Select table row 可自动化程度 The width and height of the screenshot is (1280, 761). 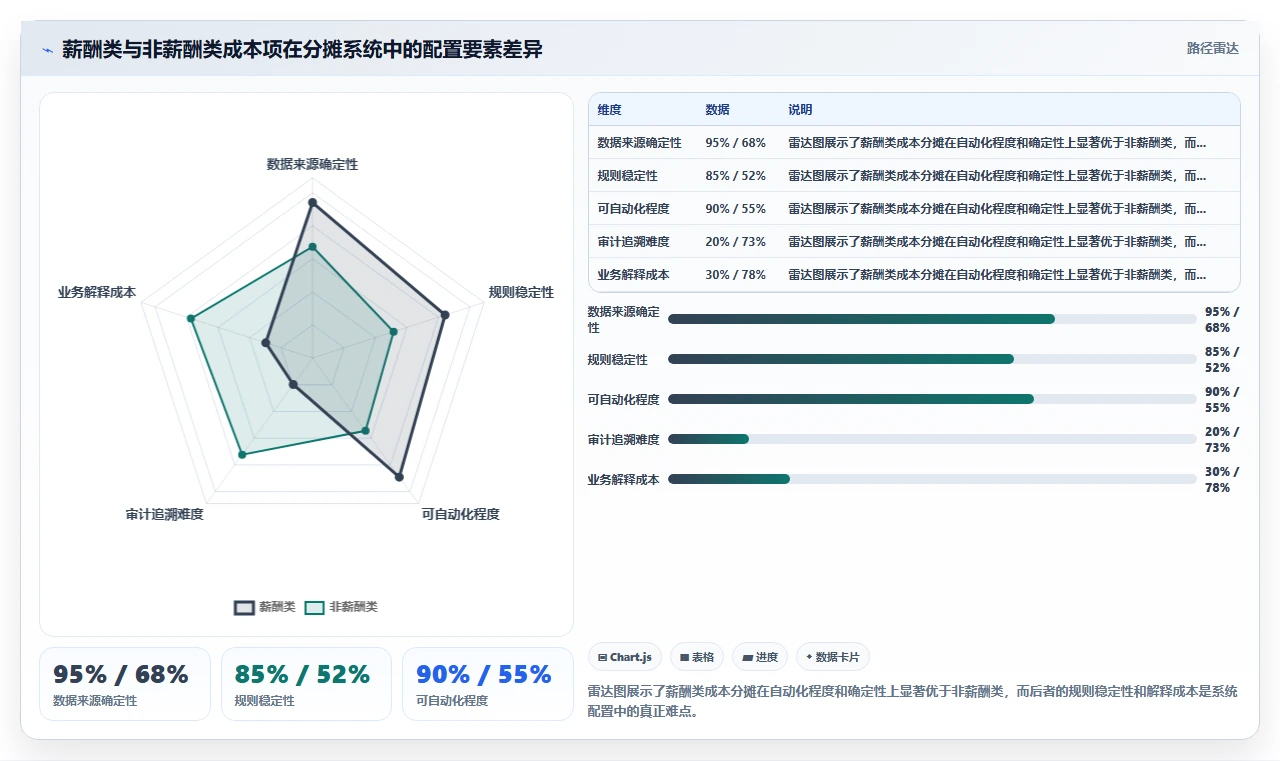(914, 209)
